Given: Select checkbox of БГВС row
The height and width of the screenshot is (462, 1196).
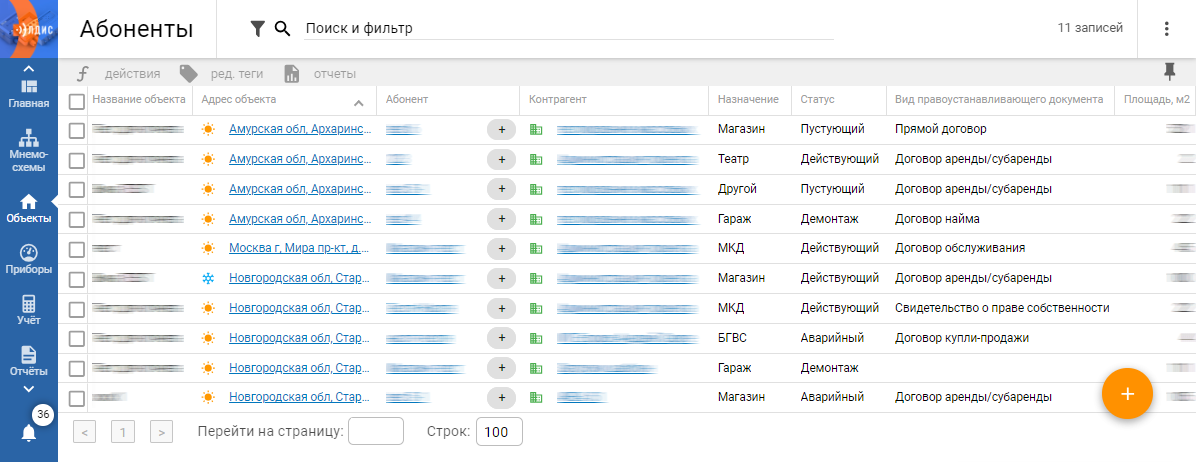Looking at the screenshot, I should 76,338.
